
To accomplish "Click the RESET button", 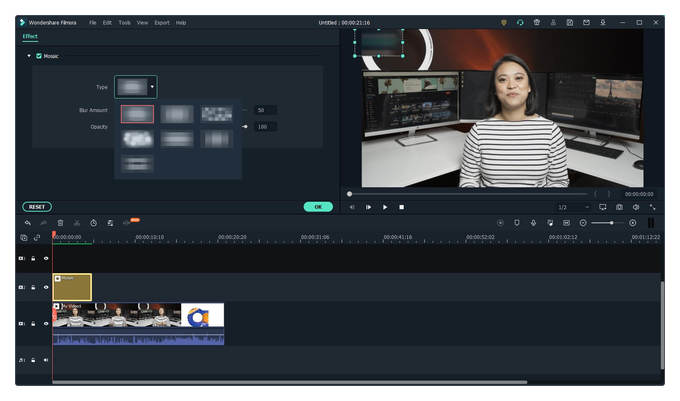I will (37, 207).
